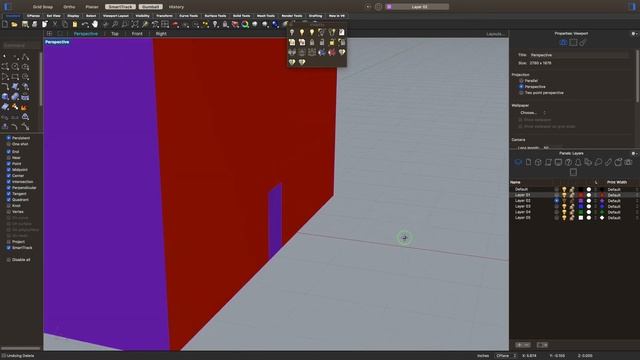Toggle the Ortho button
This screenshot has height=360, width=640.
69,7
